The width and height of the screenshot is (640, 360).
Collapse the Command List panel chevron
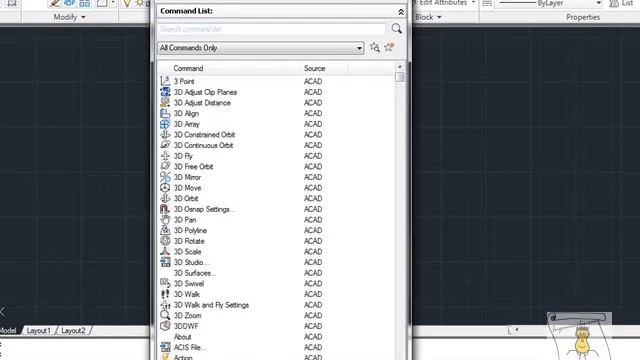[401, 12]
